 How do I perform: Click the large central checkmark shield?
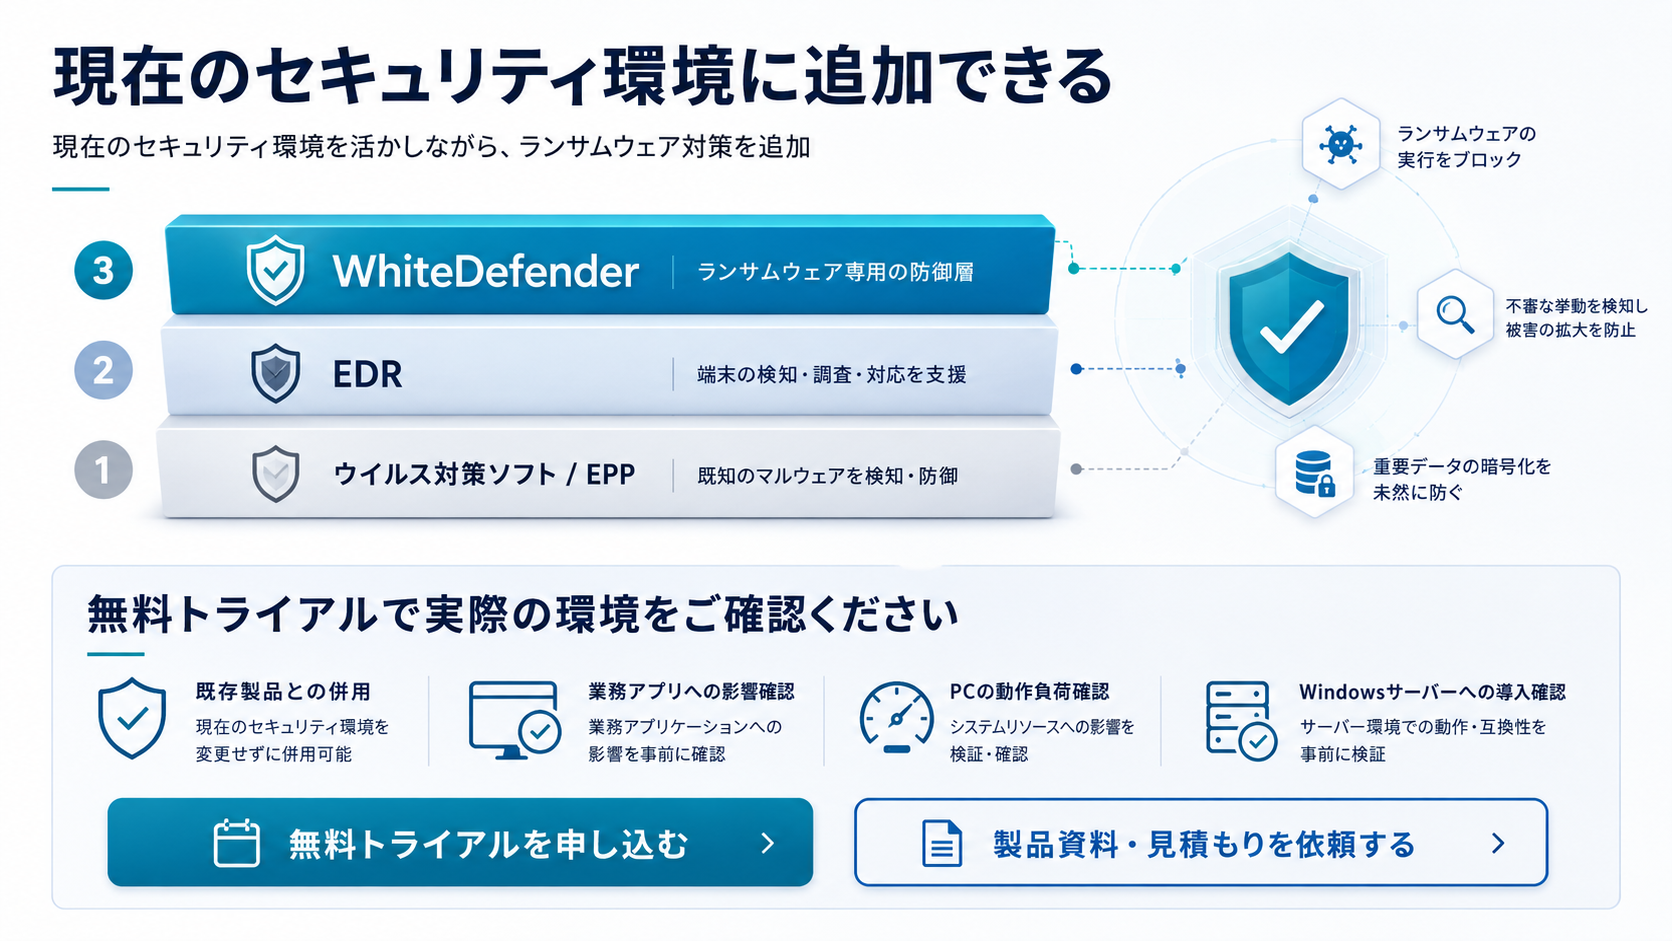click(x=1289, y=328)
